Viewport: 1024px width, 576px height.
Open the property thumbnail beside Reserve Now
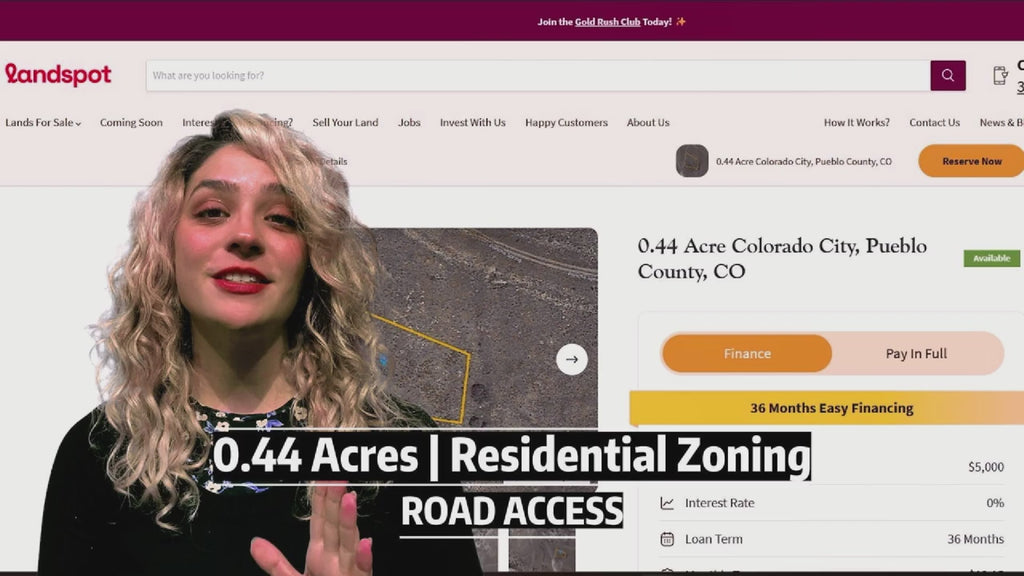[x=692, y=161]
